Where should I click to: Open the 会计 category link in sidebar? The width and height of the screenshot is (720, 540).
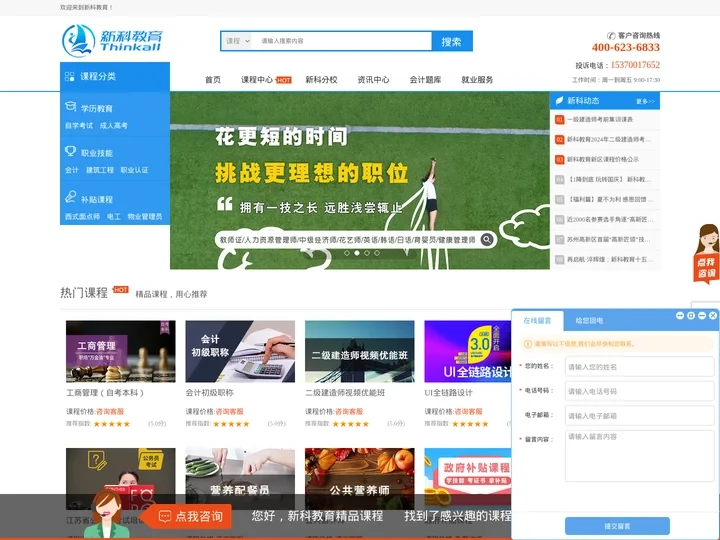pyautogui.click(x=72, y=170)
